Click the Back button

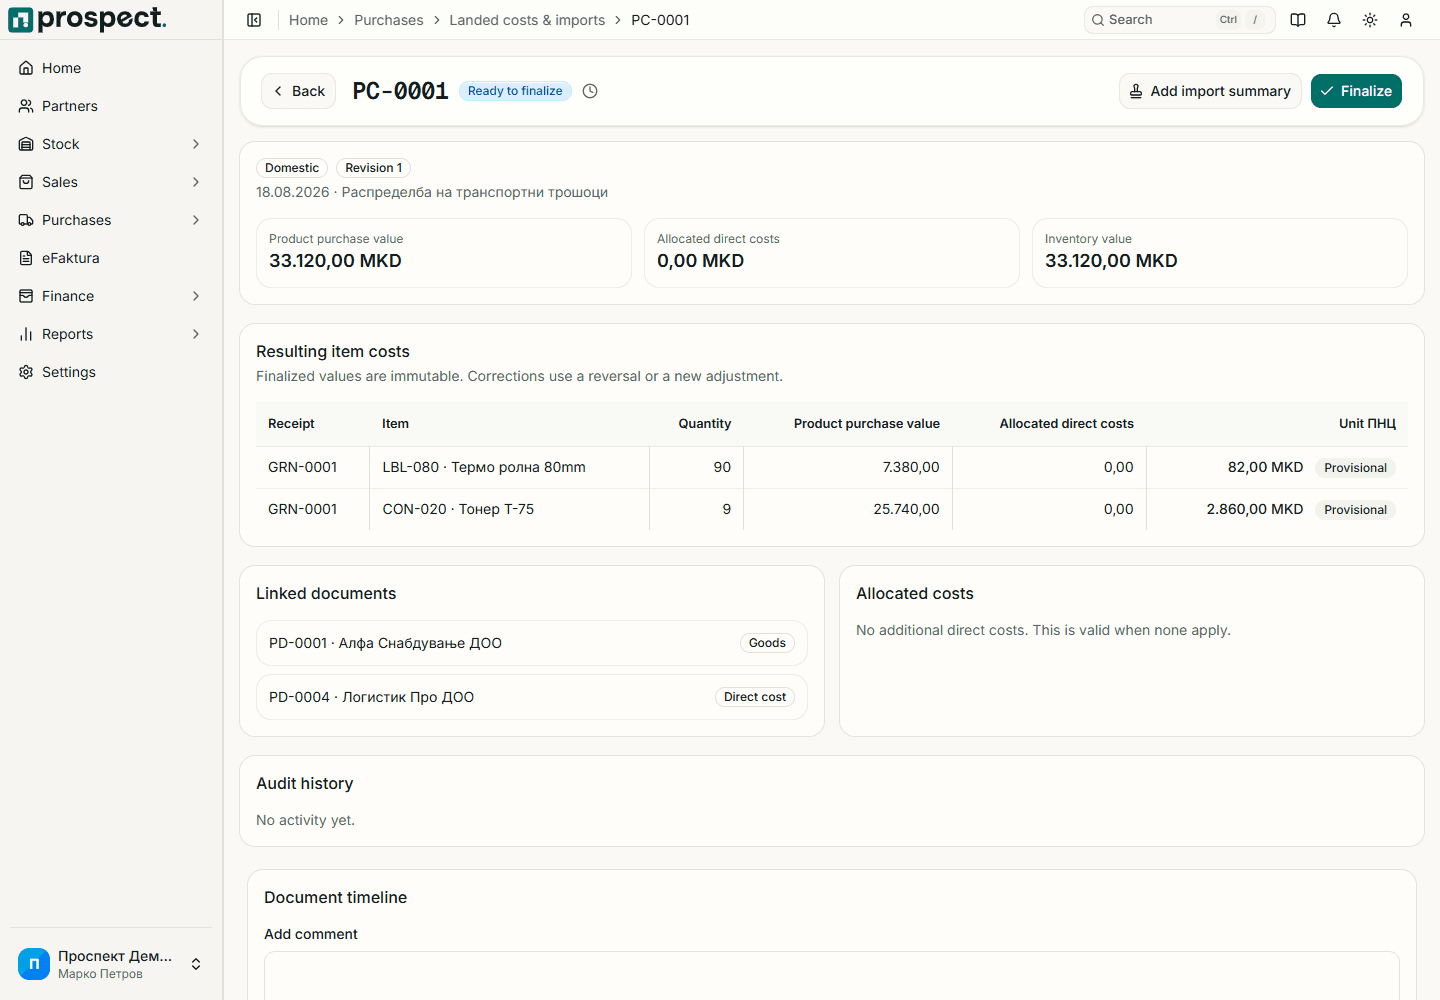click(298, 91)
